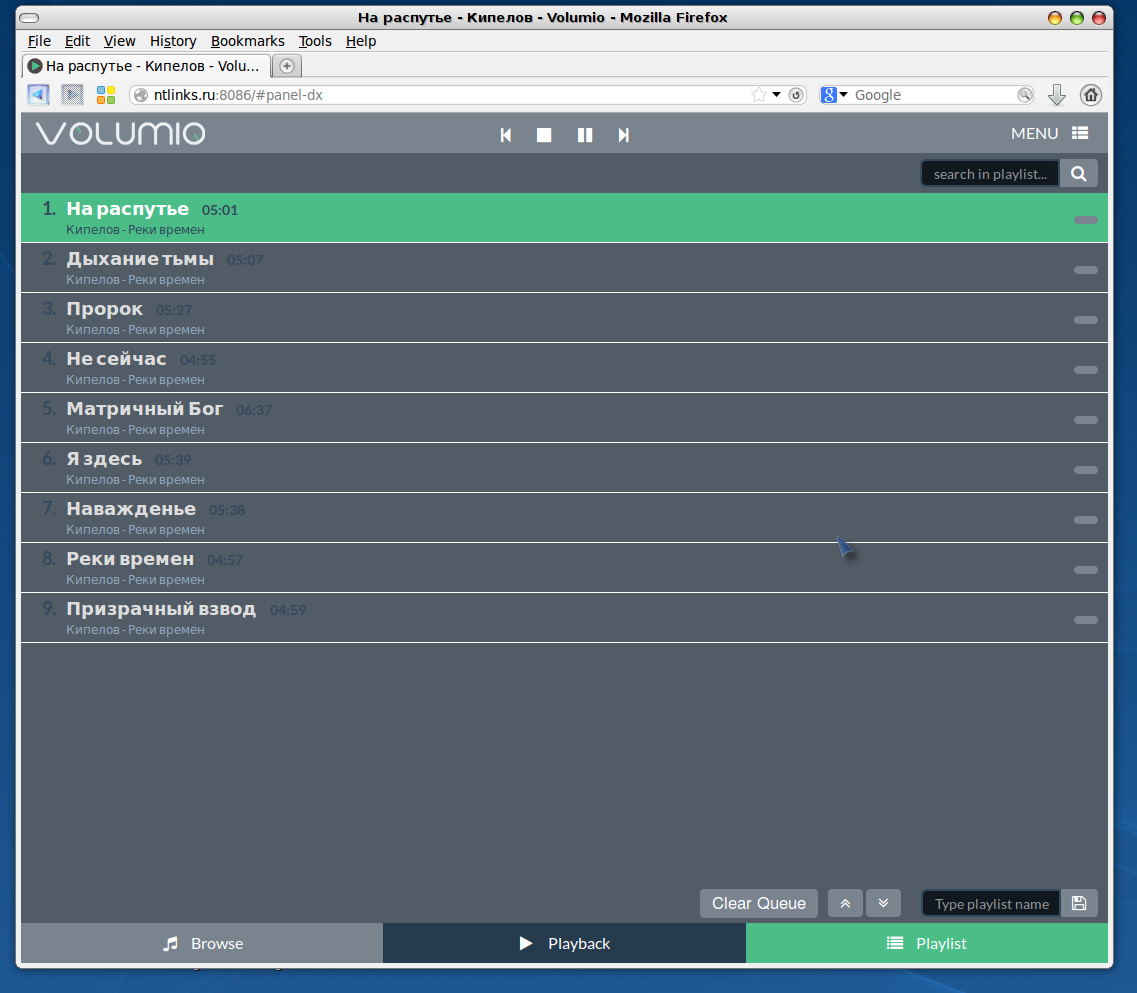The image size is (1137, 993).
Task: Jump to top with double-up chevron
Action: (x=845, y=904)
